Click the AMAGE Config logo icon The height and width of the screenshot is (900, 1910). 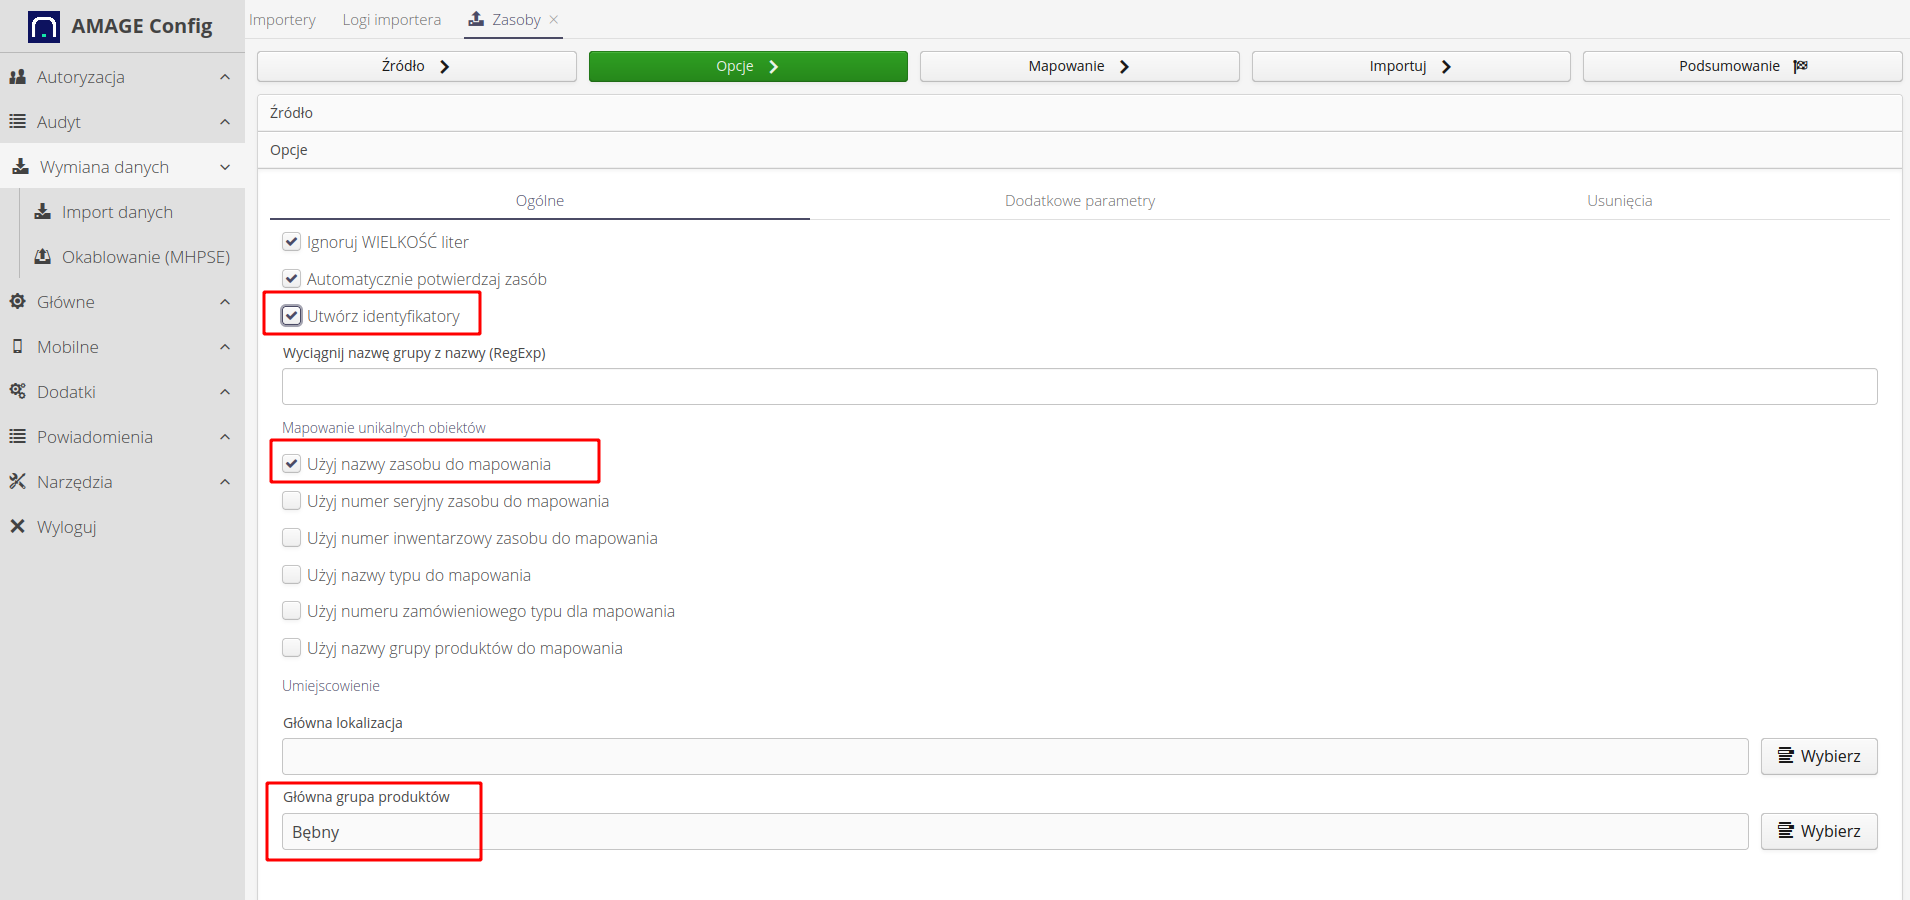tap(44, 27)
